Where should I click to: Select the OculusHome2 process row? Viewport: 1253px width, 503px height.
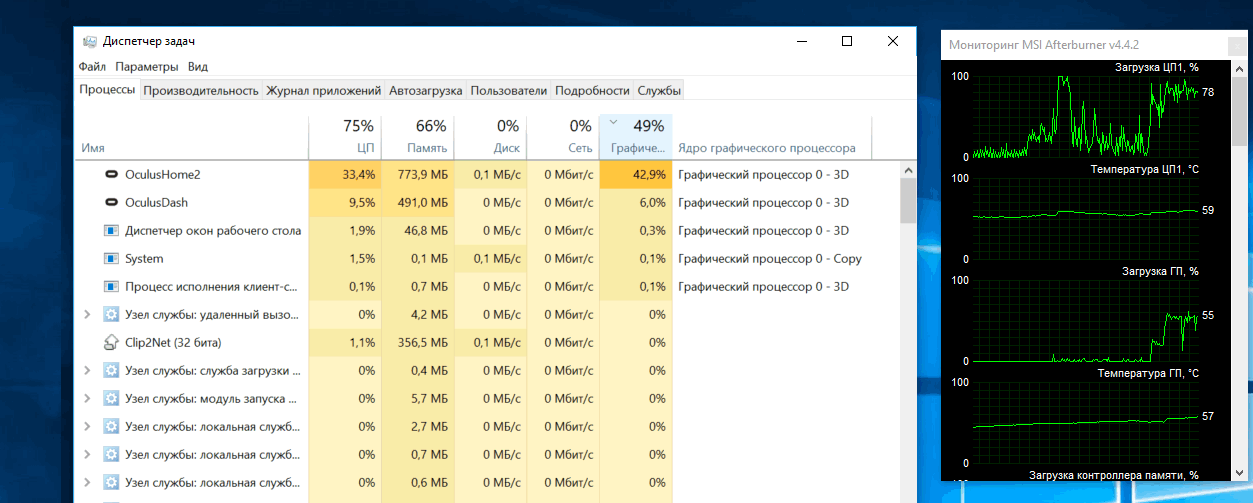(x=487, y=174)
